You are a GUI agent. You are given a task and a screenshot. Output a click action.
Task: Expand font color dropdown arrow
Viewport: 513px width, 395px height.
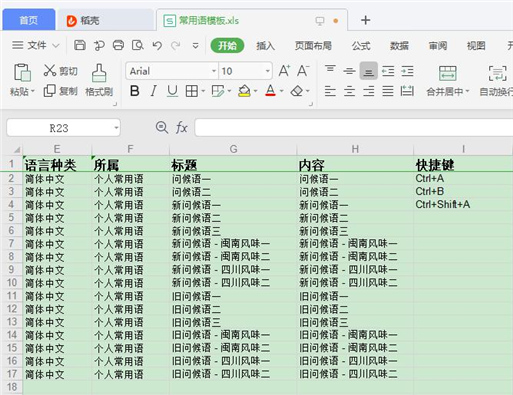click(x=282, y=91)
